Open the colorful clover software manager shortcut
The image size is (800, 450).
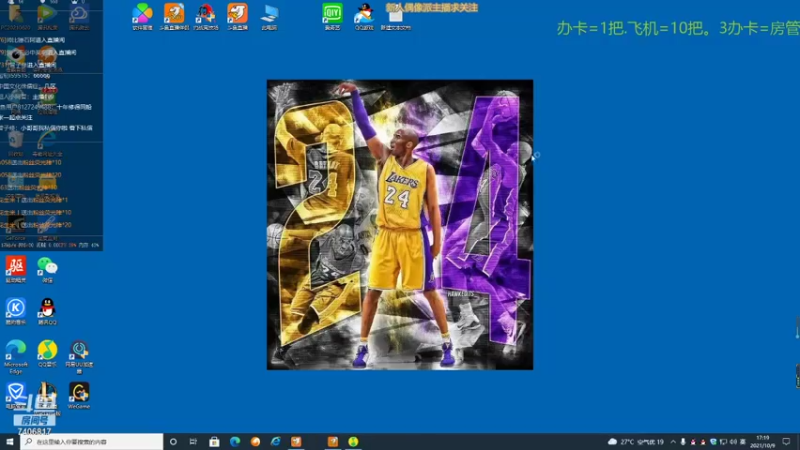(x=142, y=16)
